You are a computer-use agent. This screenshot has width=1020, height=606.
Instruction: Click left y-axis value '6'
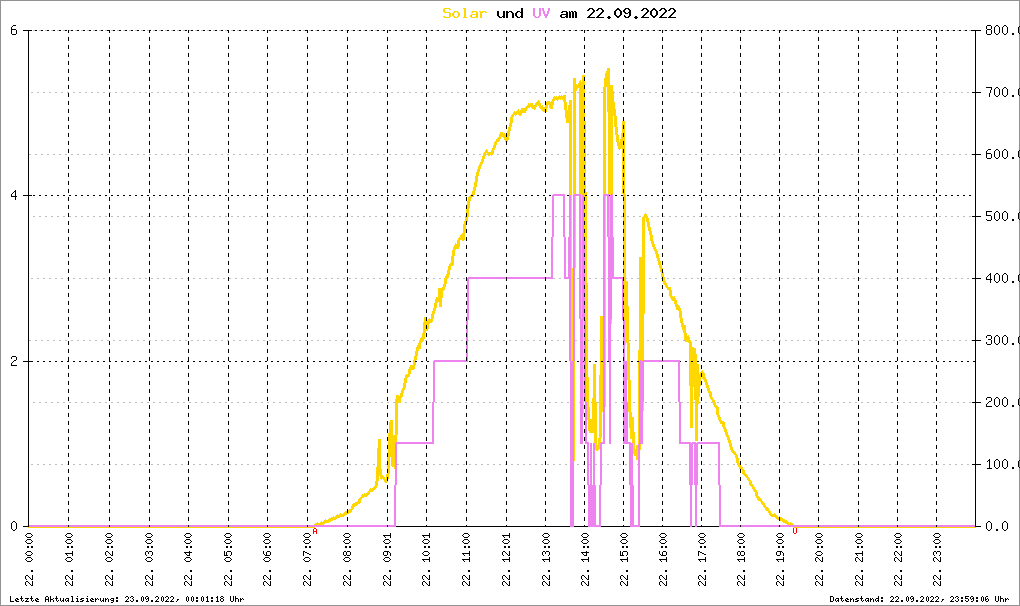(14, 30)
